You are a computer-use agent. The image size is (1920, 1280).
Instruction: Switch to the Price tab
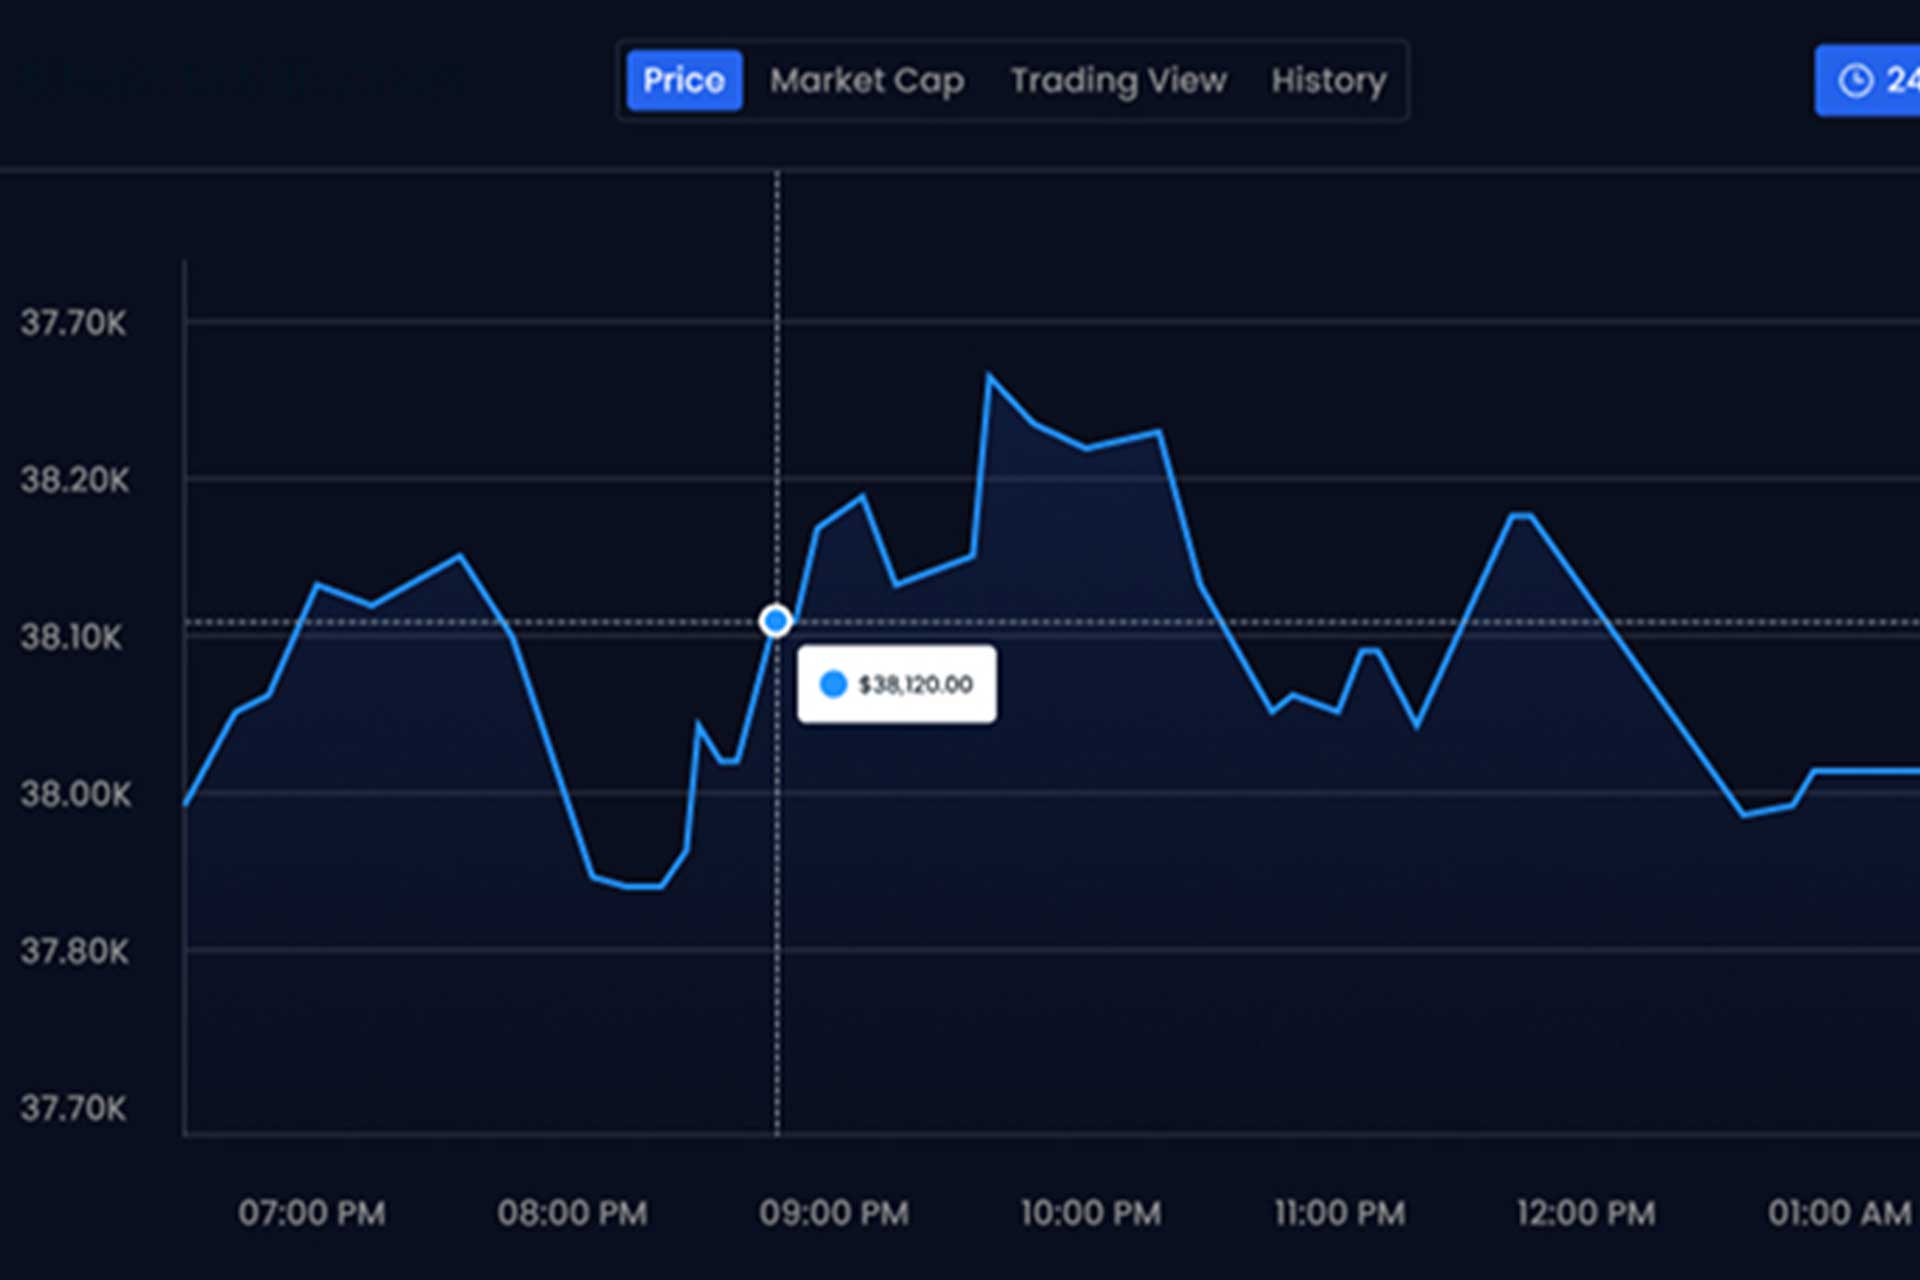coord(684,80)
